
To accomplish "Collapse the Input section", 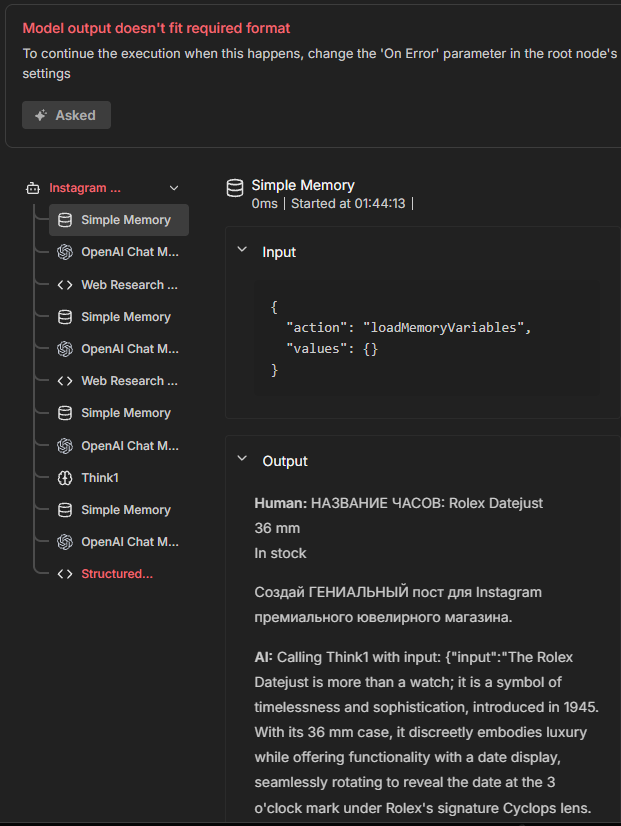I will point(242,251).
